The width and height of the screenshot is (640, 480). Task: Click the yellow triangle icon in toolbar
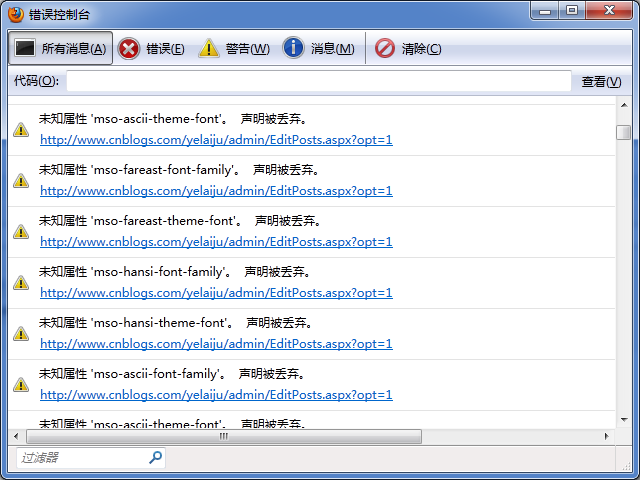tap(209, 48)
